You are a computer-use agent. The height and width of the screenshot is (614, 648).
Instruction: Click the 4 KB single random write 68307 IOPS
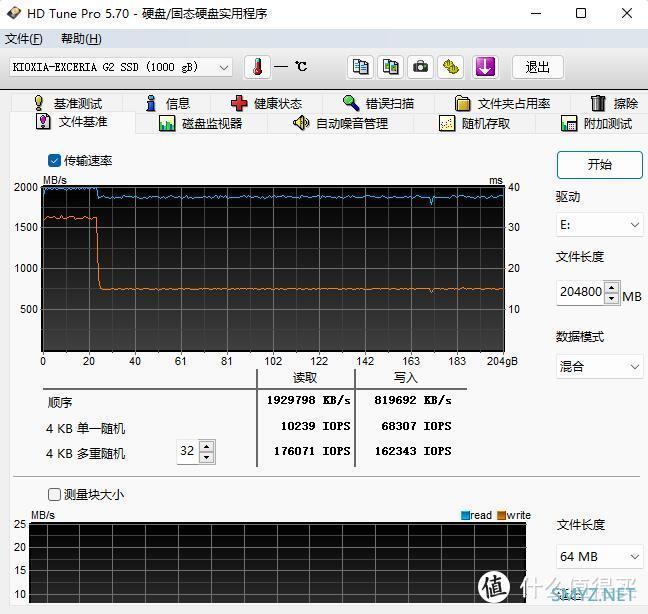coord(416,426)
